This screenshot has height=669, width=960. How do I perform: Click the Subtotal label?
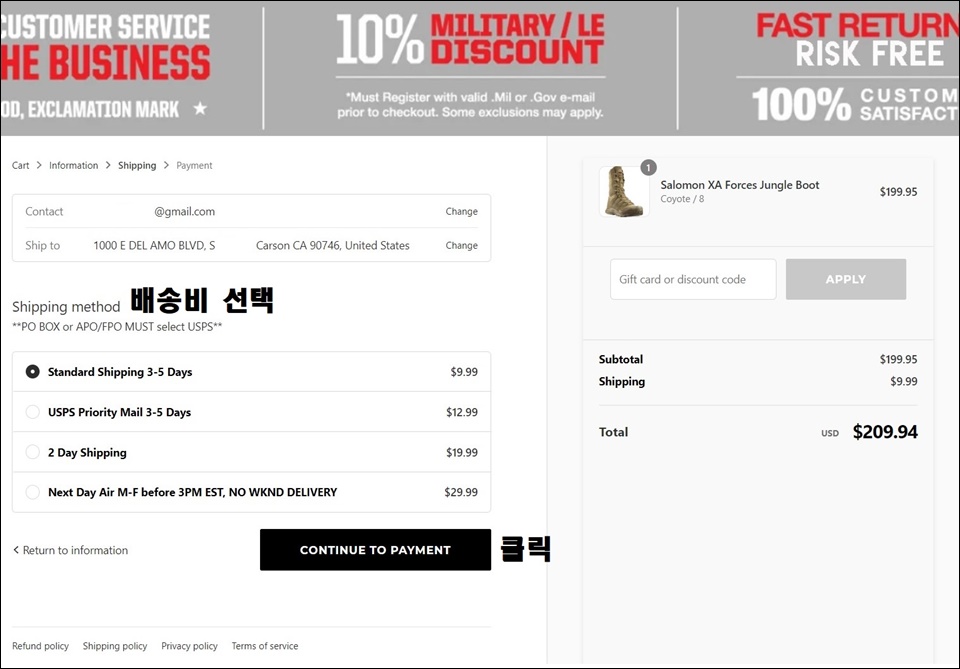(x=621, y=359)
